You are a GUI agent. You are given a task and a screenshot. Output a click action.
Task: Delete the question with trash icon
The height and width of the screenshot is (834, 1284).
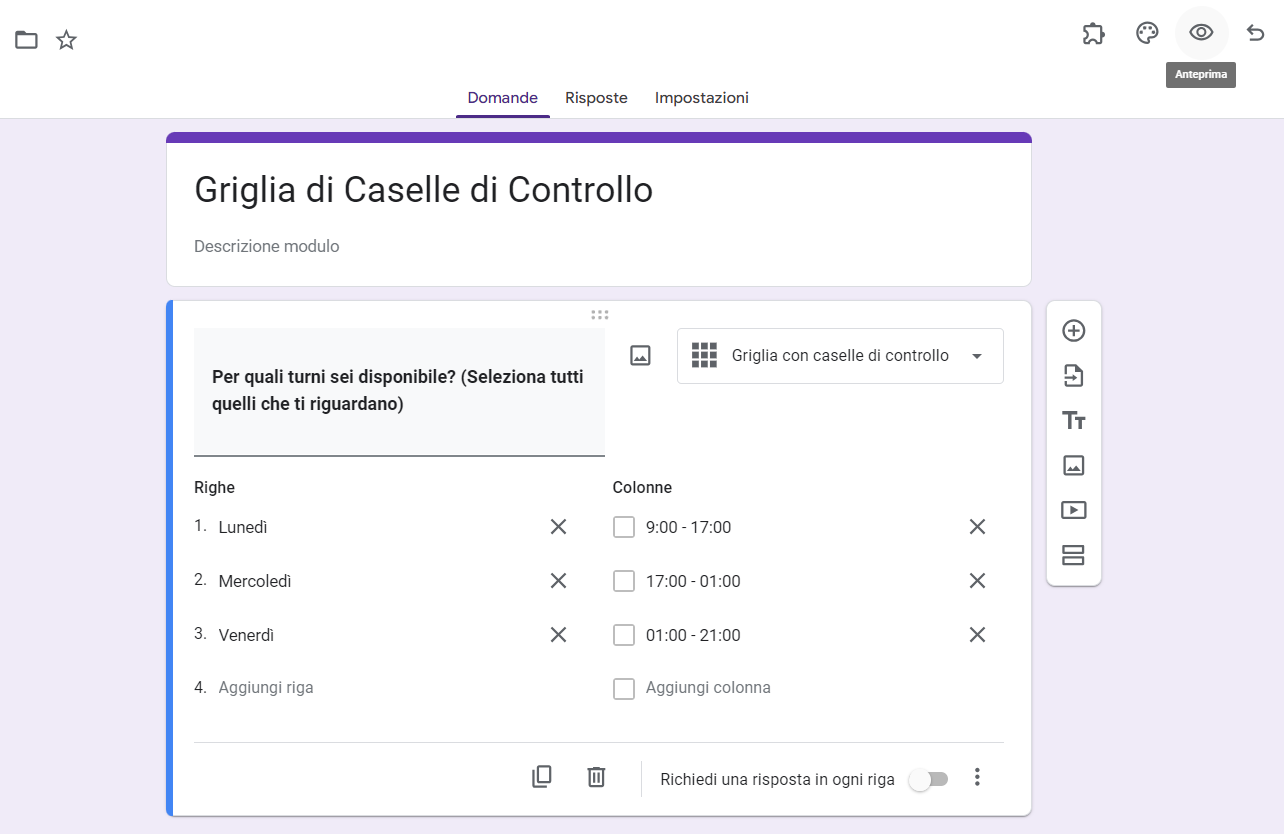pyautogui.click(x=596, y=777)
